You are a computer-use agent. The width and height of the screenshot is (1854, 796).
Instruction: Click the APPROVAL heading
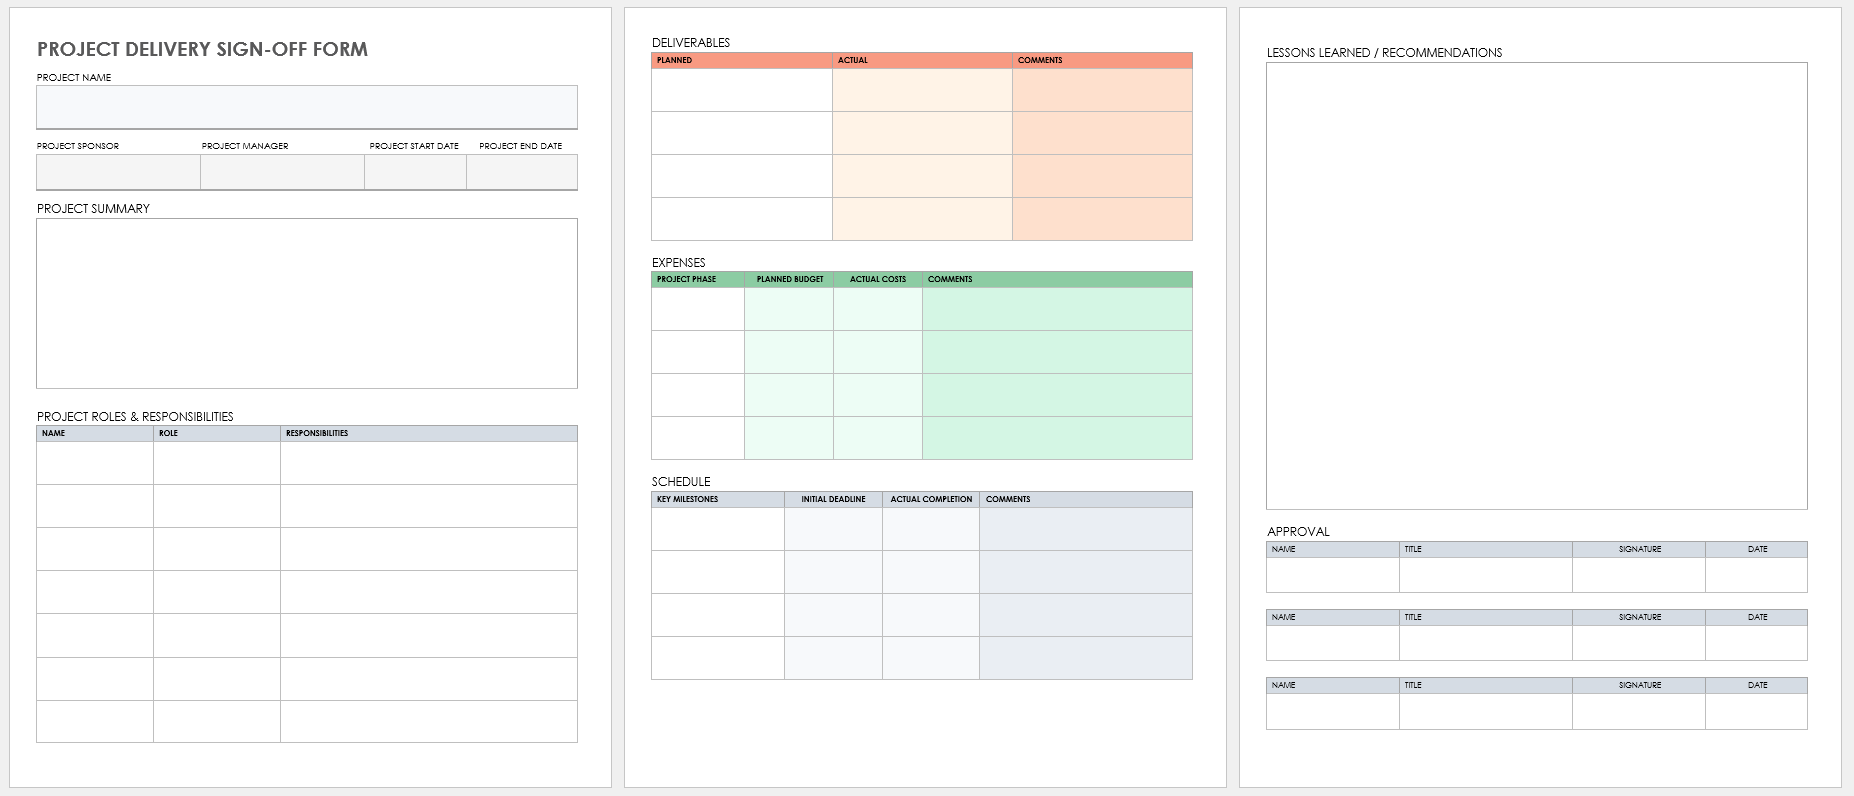click(x=1298, y=532)
